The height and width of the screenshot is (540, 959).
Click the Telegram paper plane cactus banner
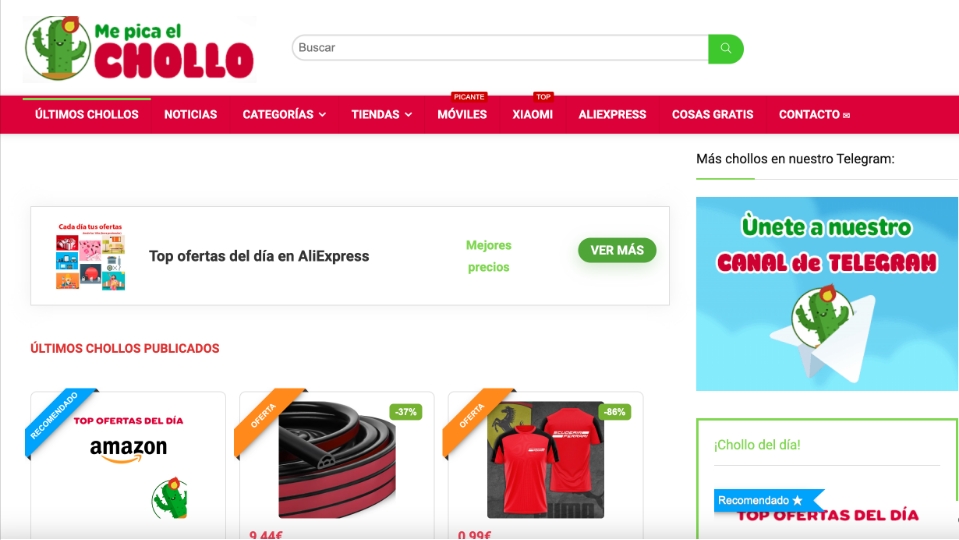point(826,294)
